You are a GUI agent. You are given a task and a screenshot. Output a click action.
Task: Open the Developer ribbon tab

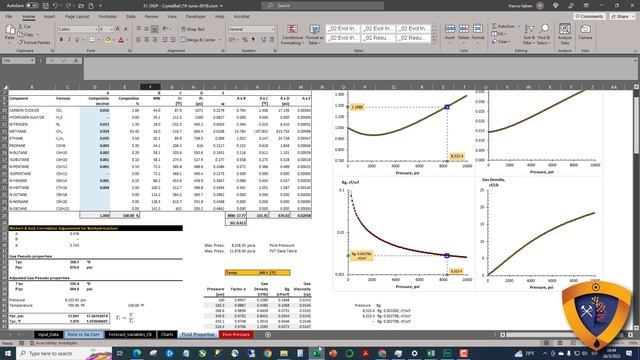196,16
